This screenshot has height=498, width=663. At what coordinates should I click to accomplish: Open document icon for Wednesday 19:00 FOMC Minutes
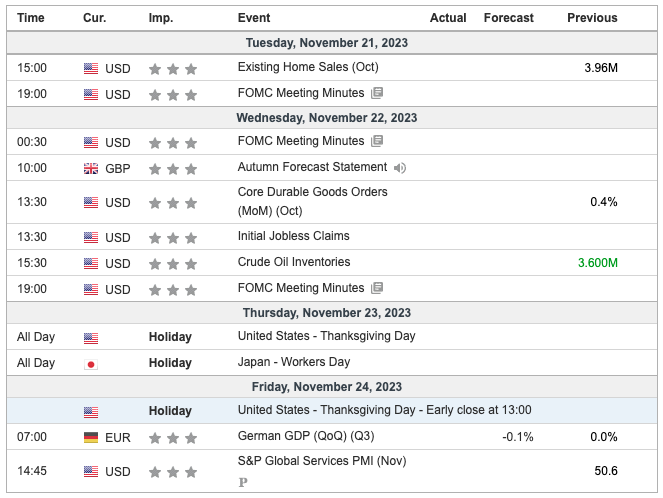[377, 288]
